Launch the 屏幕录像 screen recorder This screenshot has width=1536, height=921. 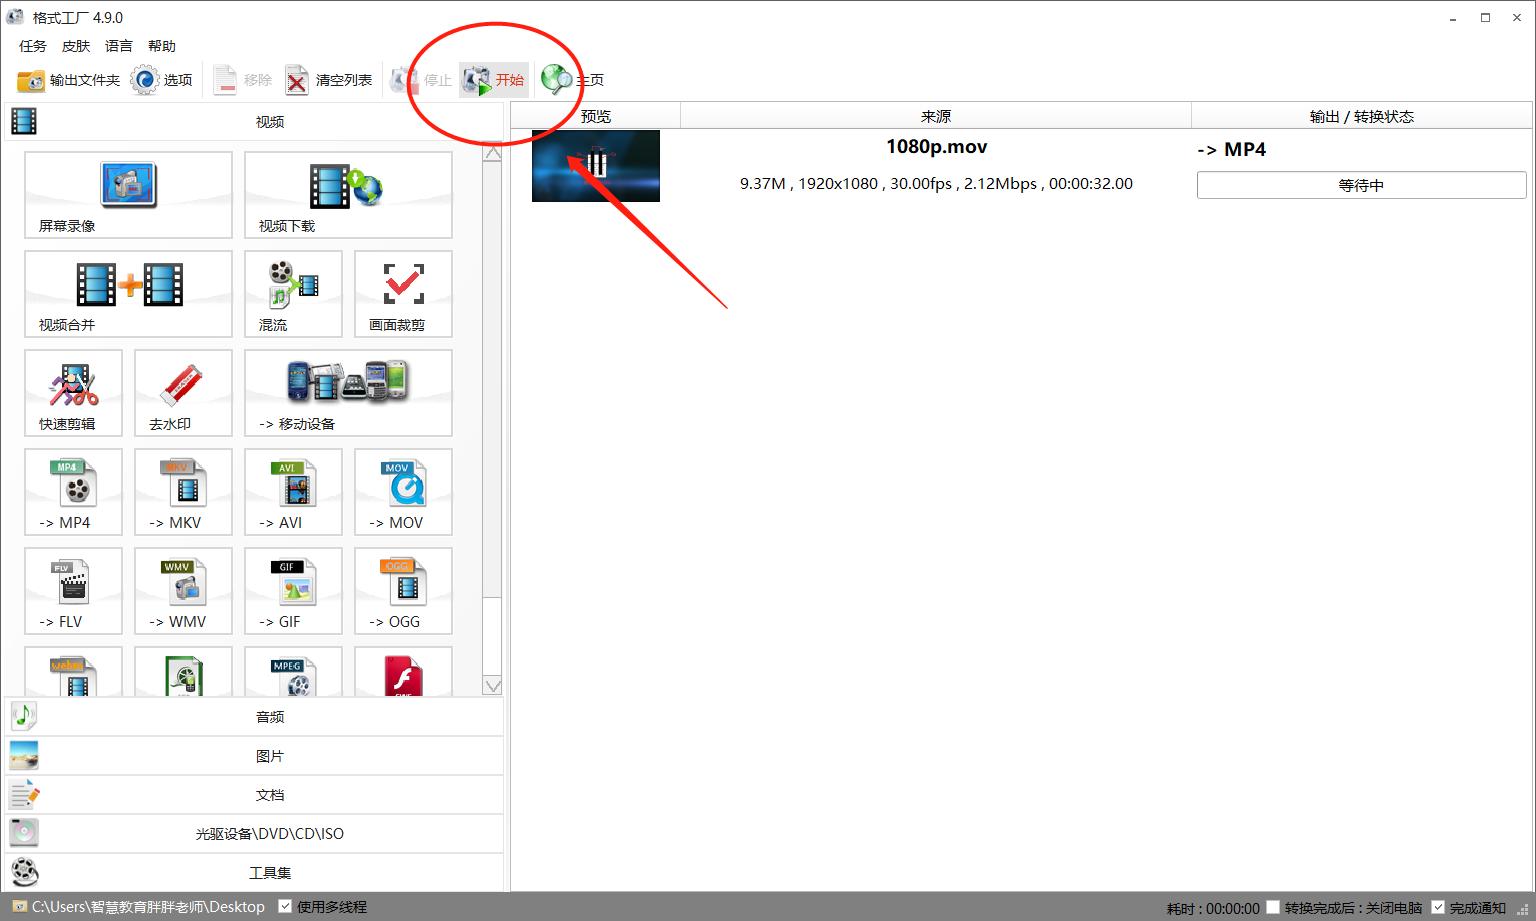pos(128,195)
